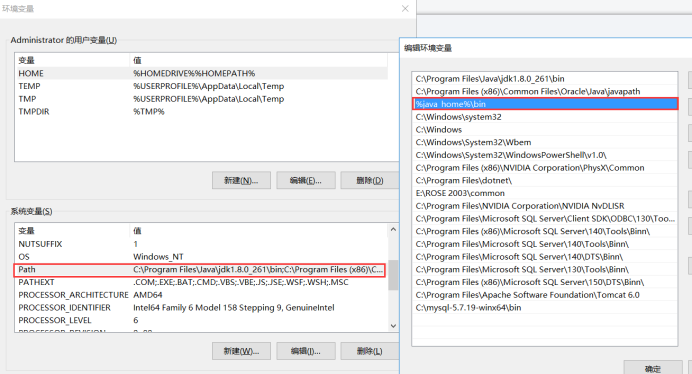
Task: Click the 值 column header in system variables
Action: coord(259,230)
